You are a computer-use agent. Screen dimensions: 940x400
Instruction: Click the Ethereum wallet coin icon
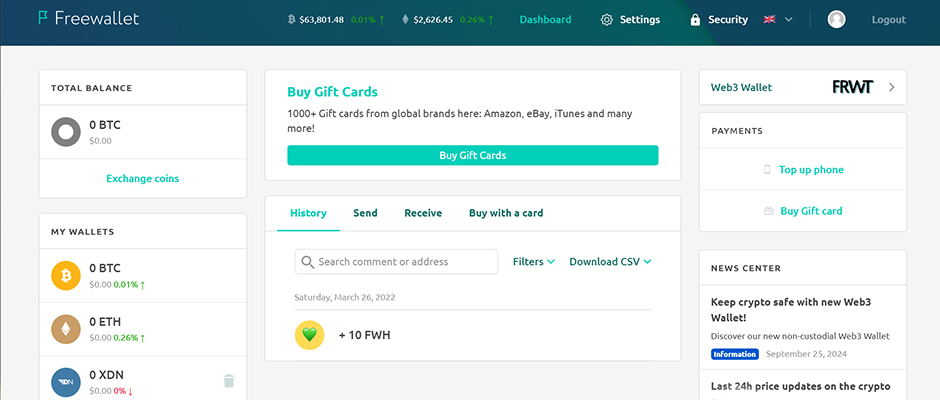click(66, 329)
